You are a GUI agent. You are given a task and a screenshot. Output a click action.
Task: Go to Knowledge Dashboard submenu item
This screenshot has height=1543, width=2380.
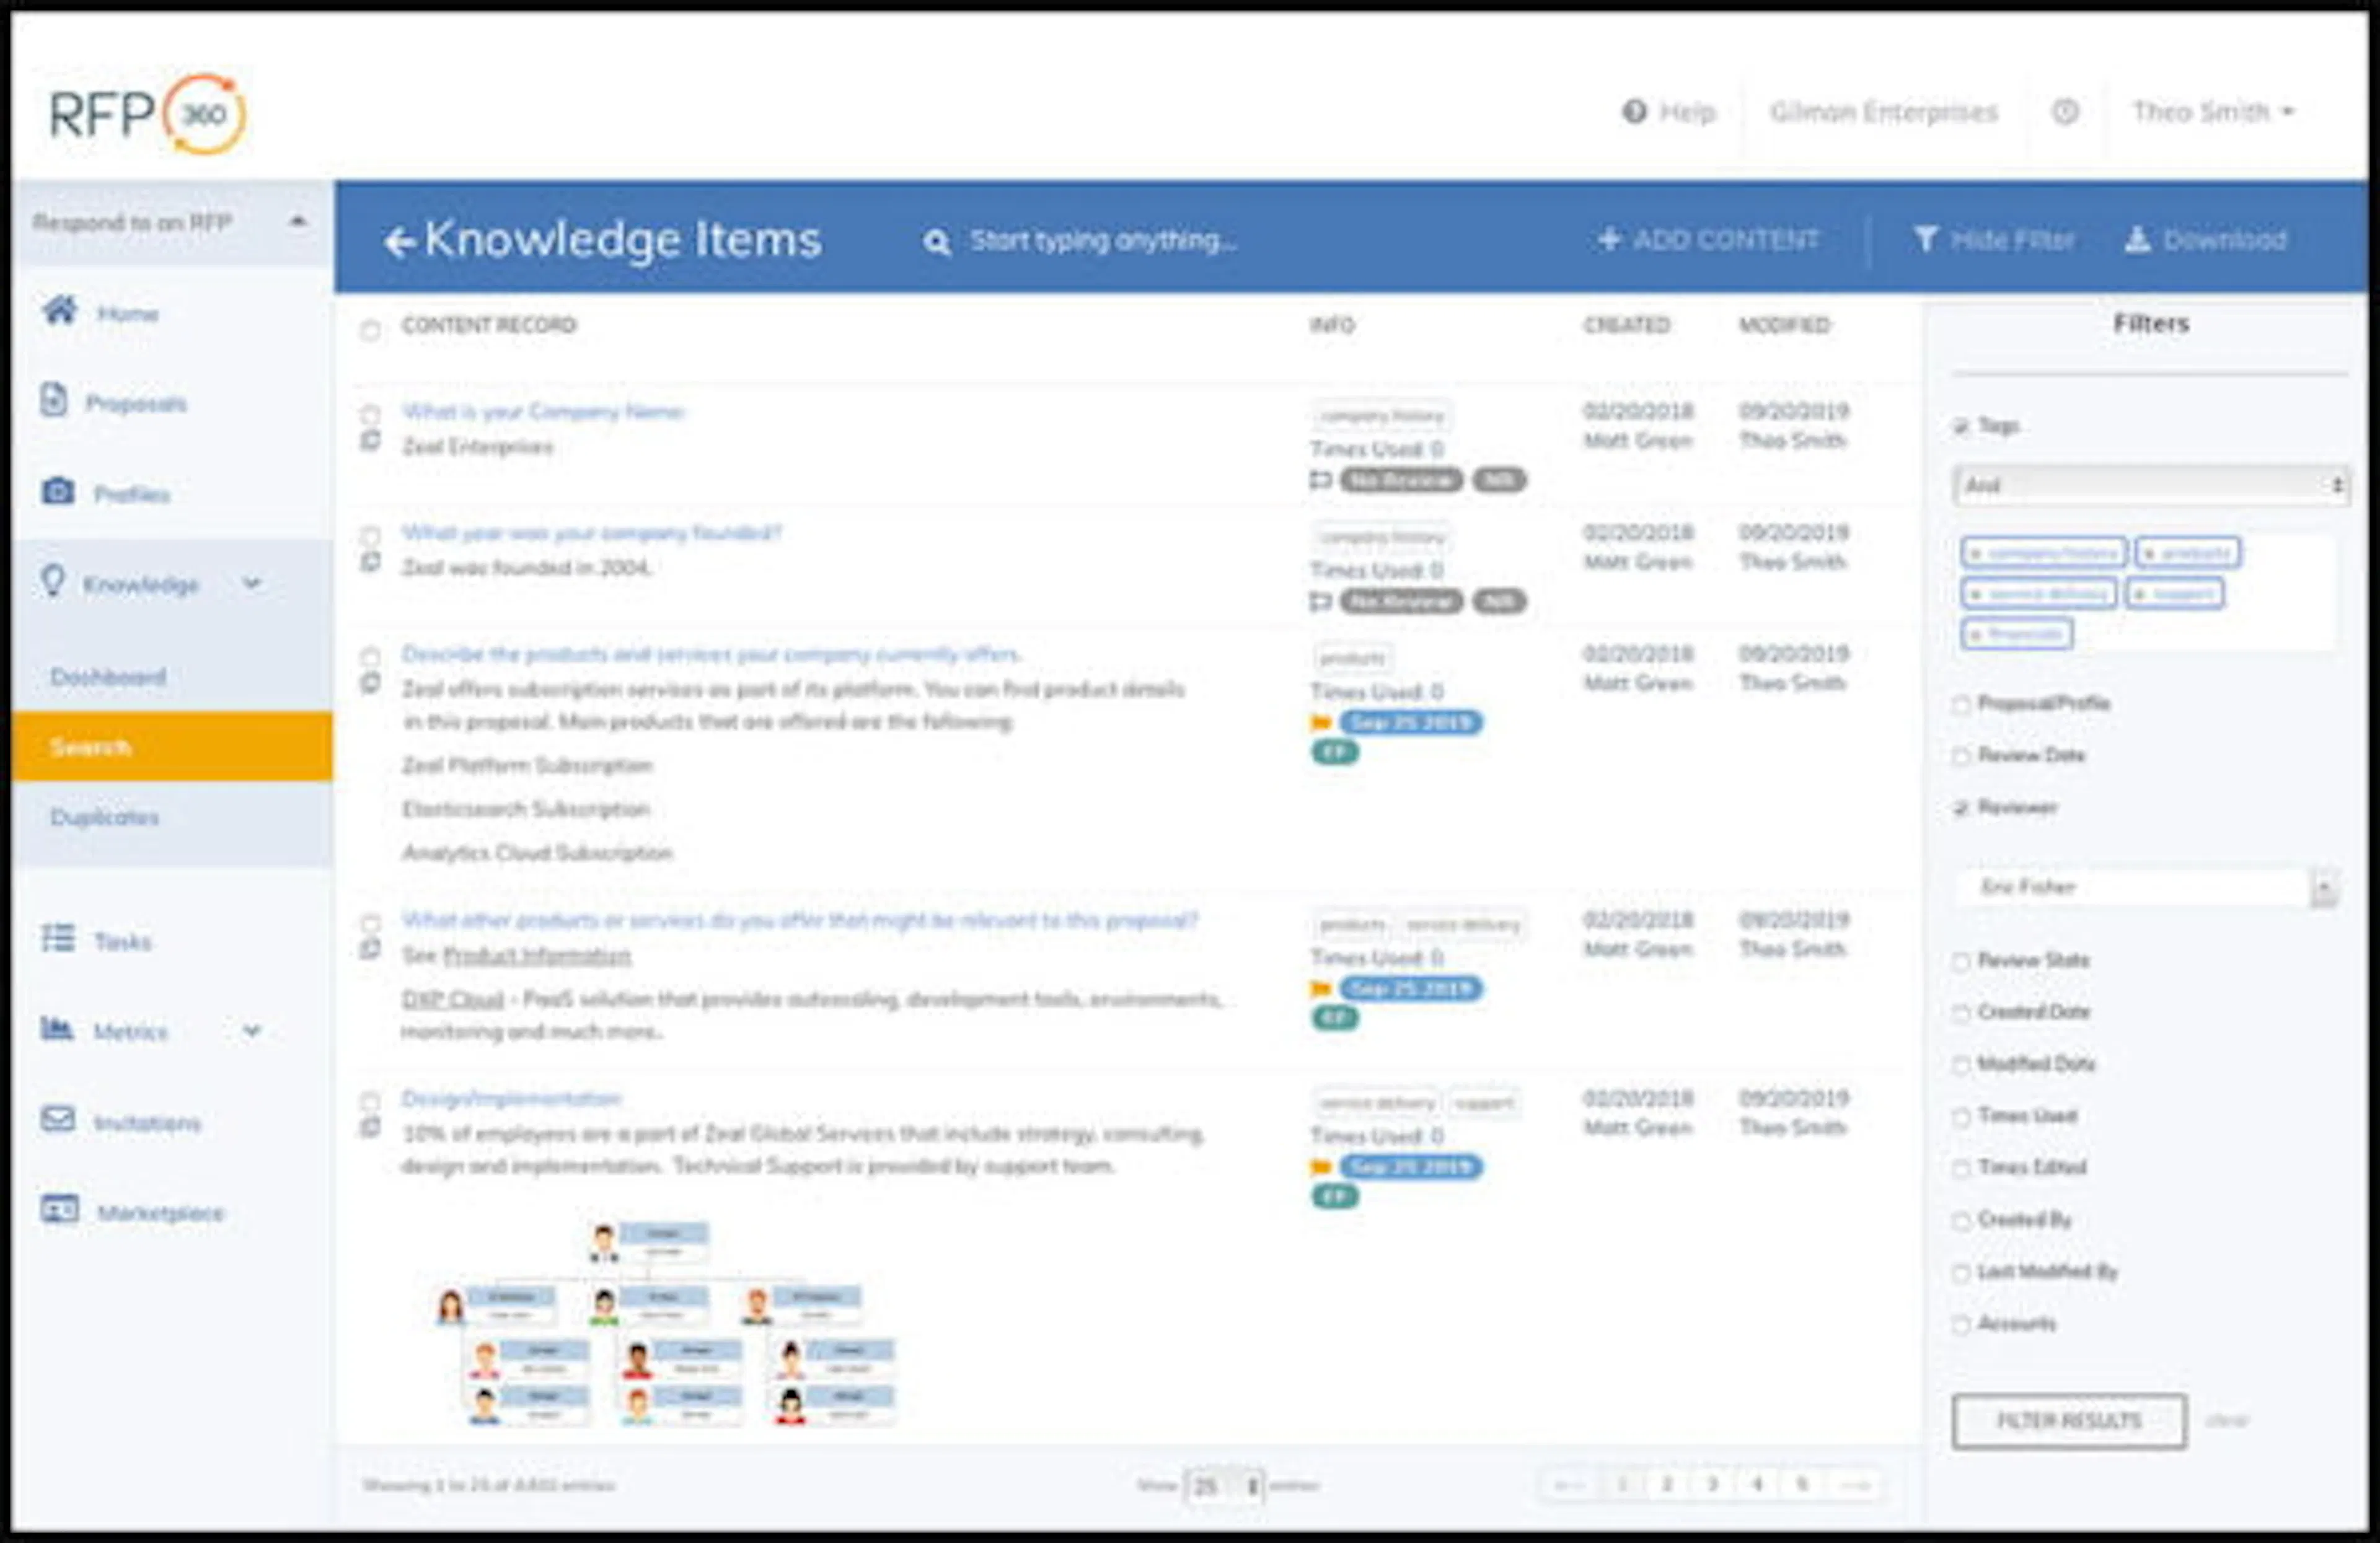coord(108,677)
